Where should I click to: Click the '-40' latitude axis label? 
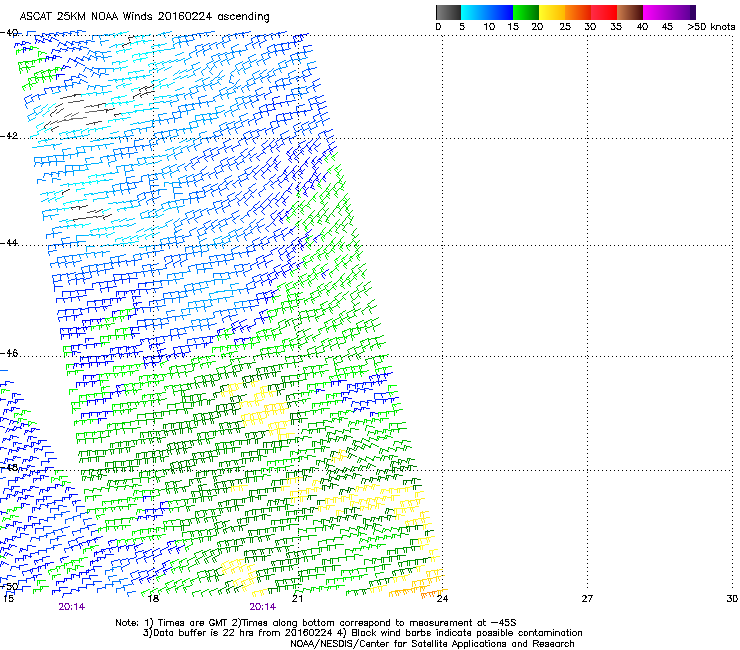coord(9,33)
